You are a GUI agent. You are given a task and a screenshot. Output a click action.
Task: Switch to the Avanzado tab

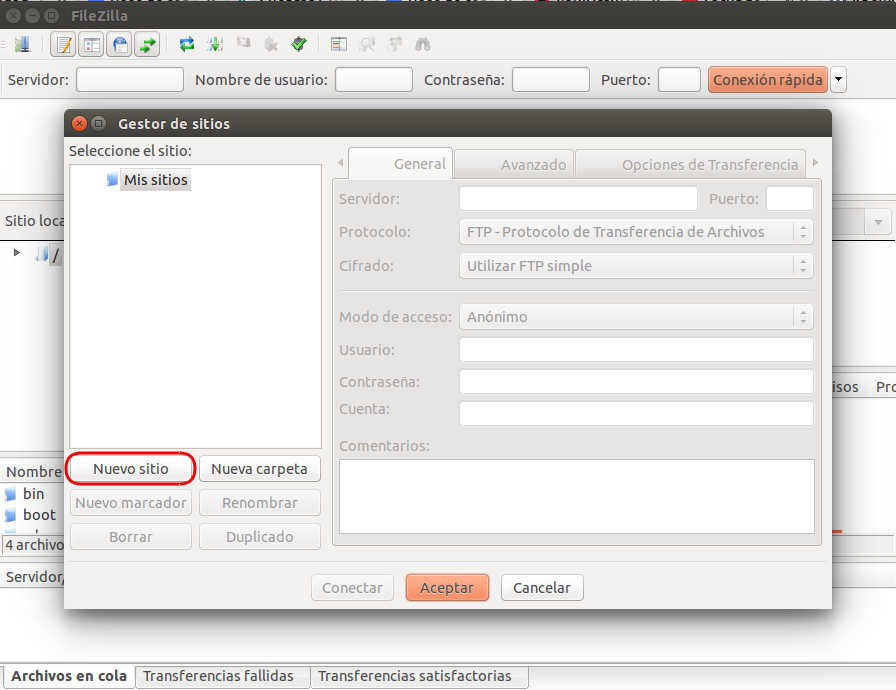[x=514, y=165]
